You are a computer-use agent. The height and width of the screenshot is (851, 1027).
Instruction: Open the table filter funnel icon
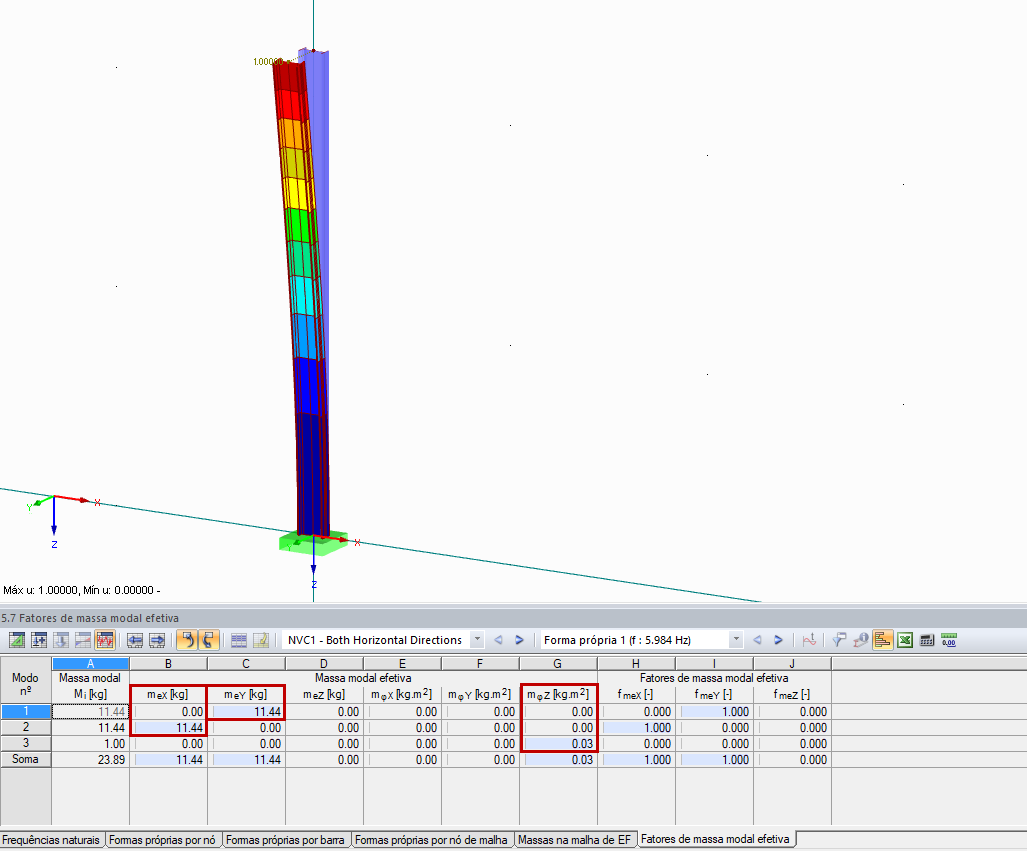(839, 640)
